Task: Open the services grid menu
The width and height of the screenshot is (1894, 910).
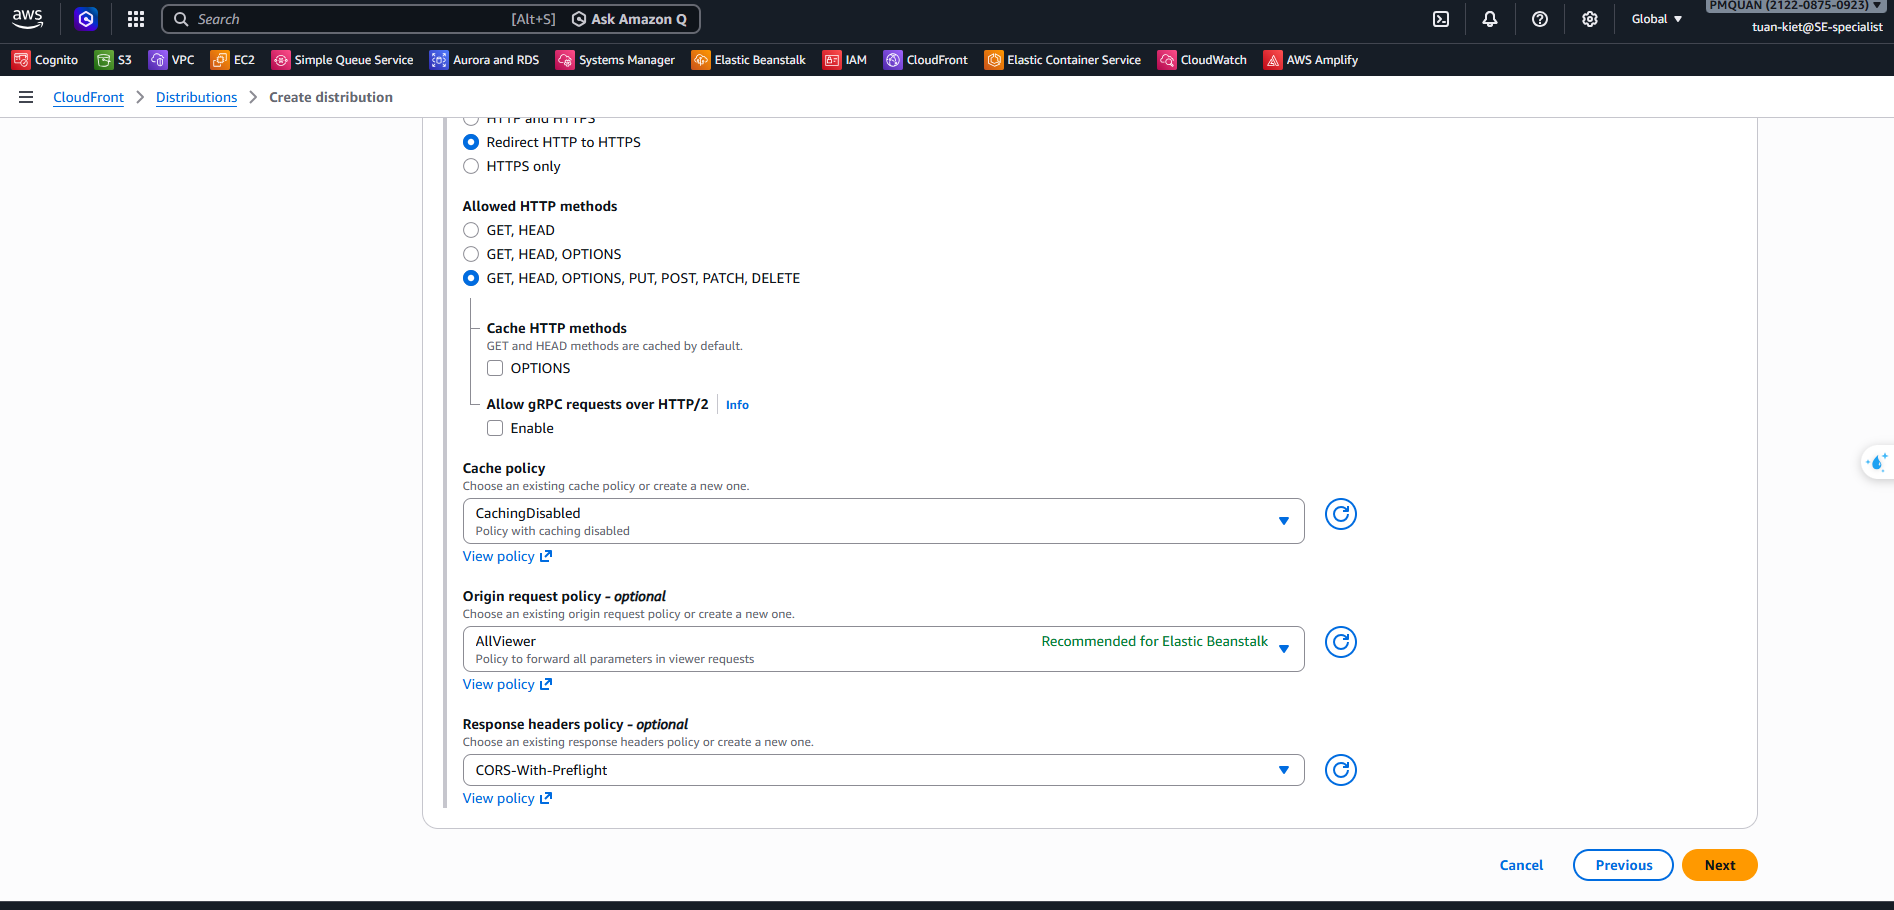Action: pos(136,19)
